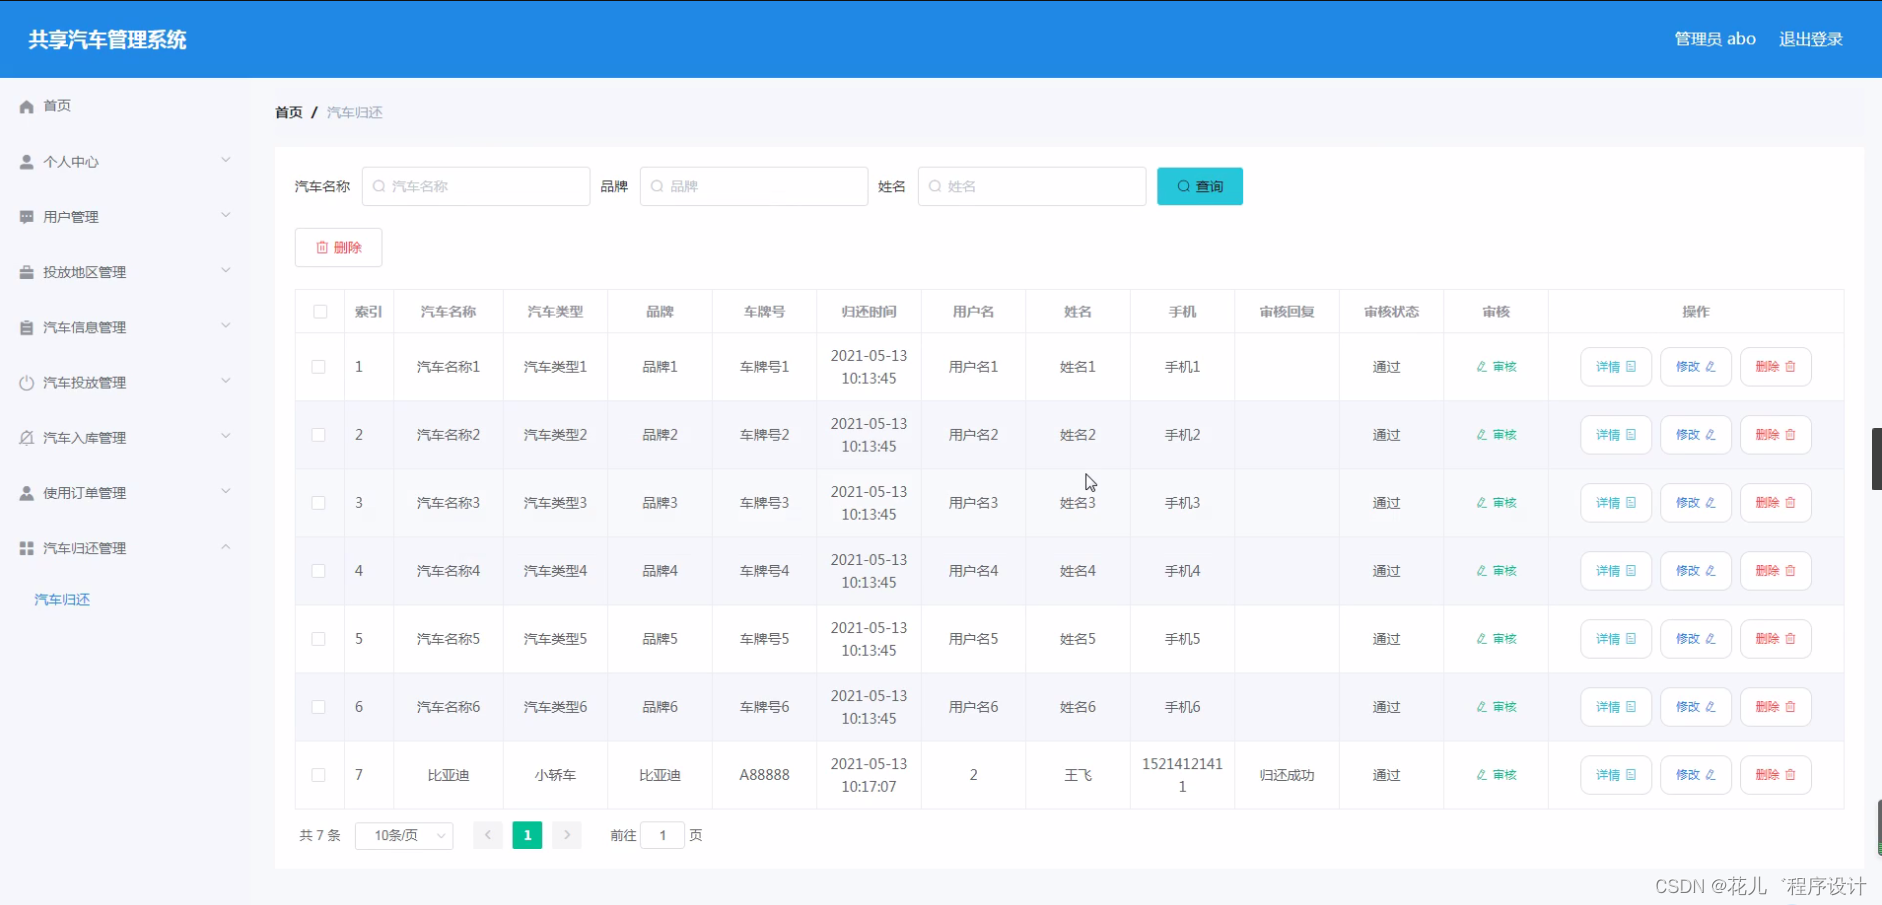Open the 使用订单管理 sidebar menu label

(85, 493)
